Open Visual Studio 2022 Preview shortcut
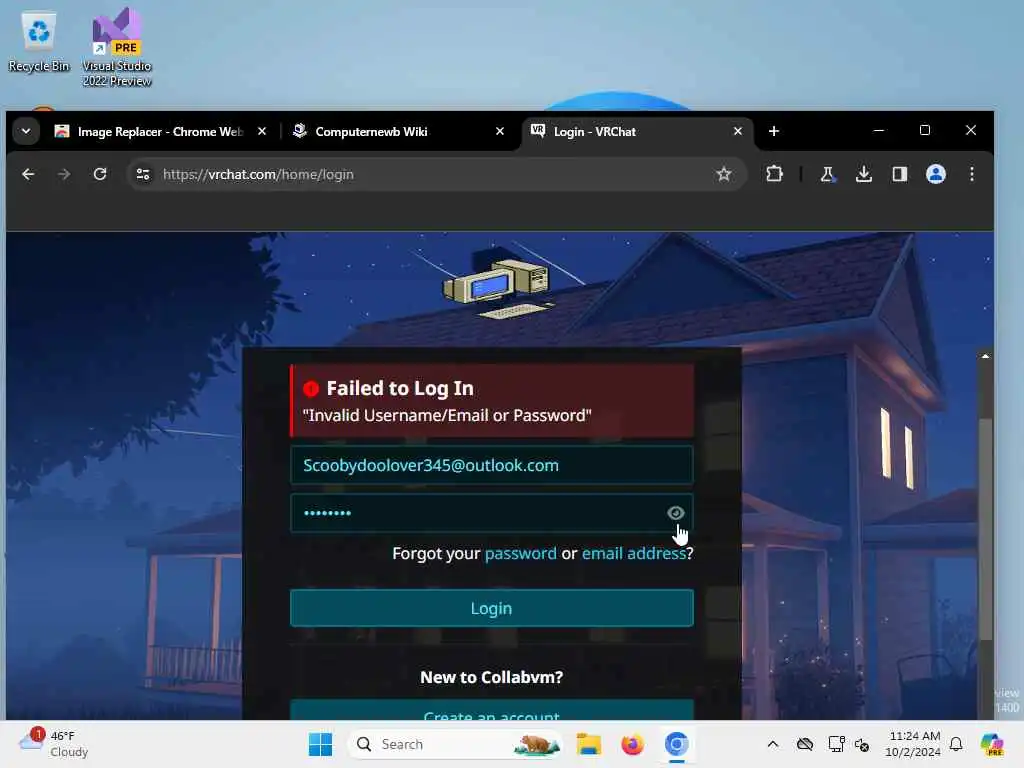 [117, 47]
